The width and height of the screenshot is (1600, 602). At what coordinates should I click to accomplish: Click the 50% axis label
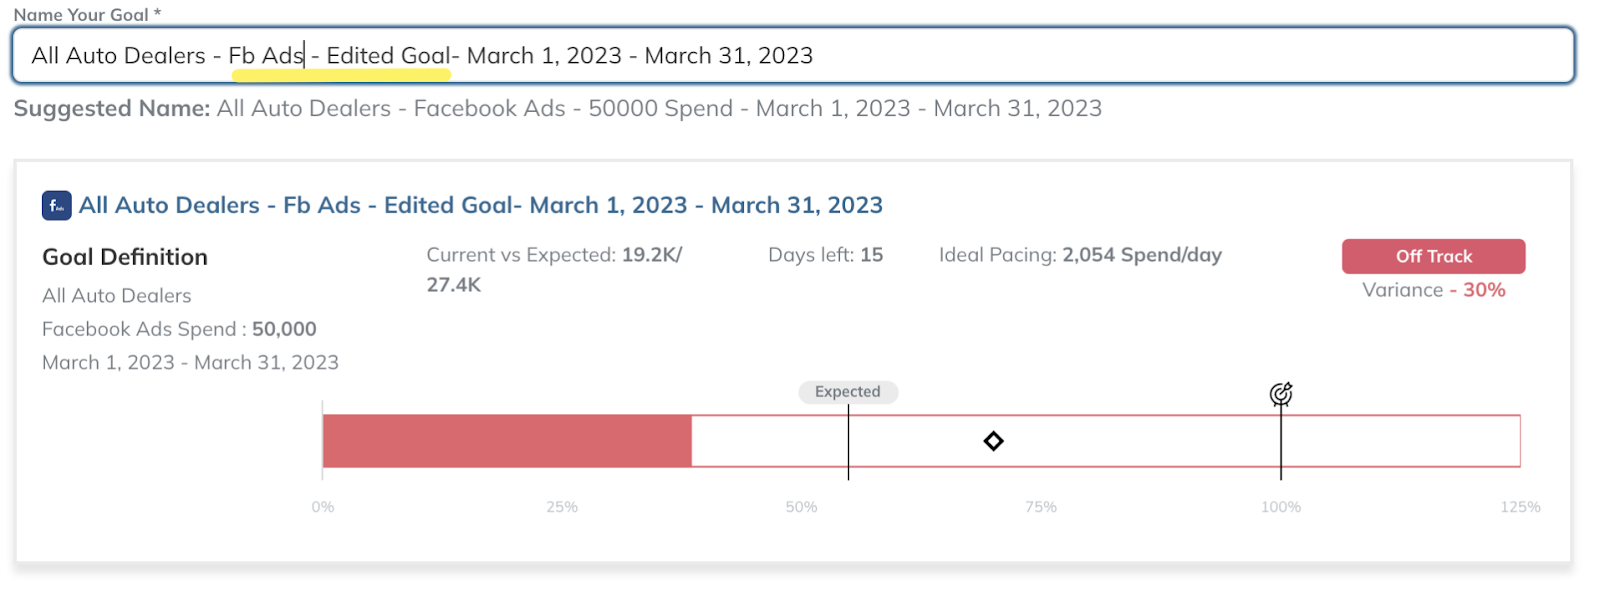pyautogui.click(x=801, y=507)
